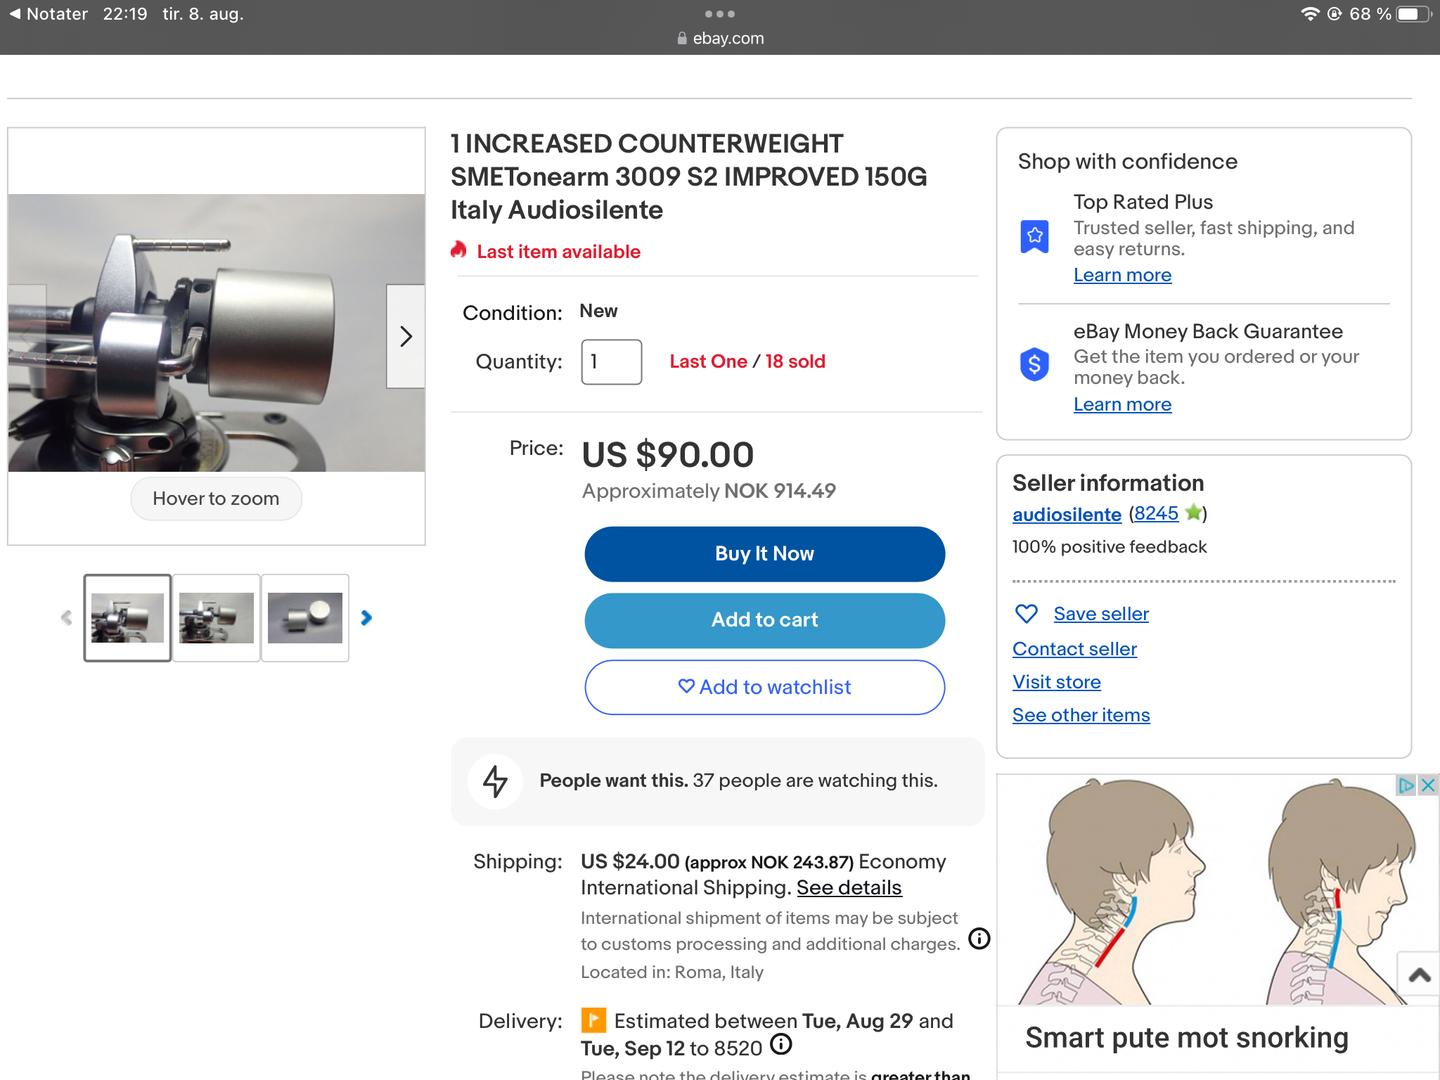This screenshot has height=1080, width=1440.
Task: Open the three-dot multitasking menu
Action: tap(720, 14)
